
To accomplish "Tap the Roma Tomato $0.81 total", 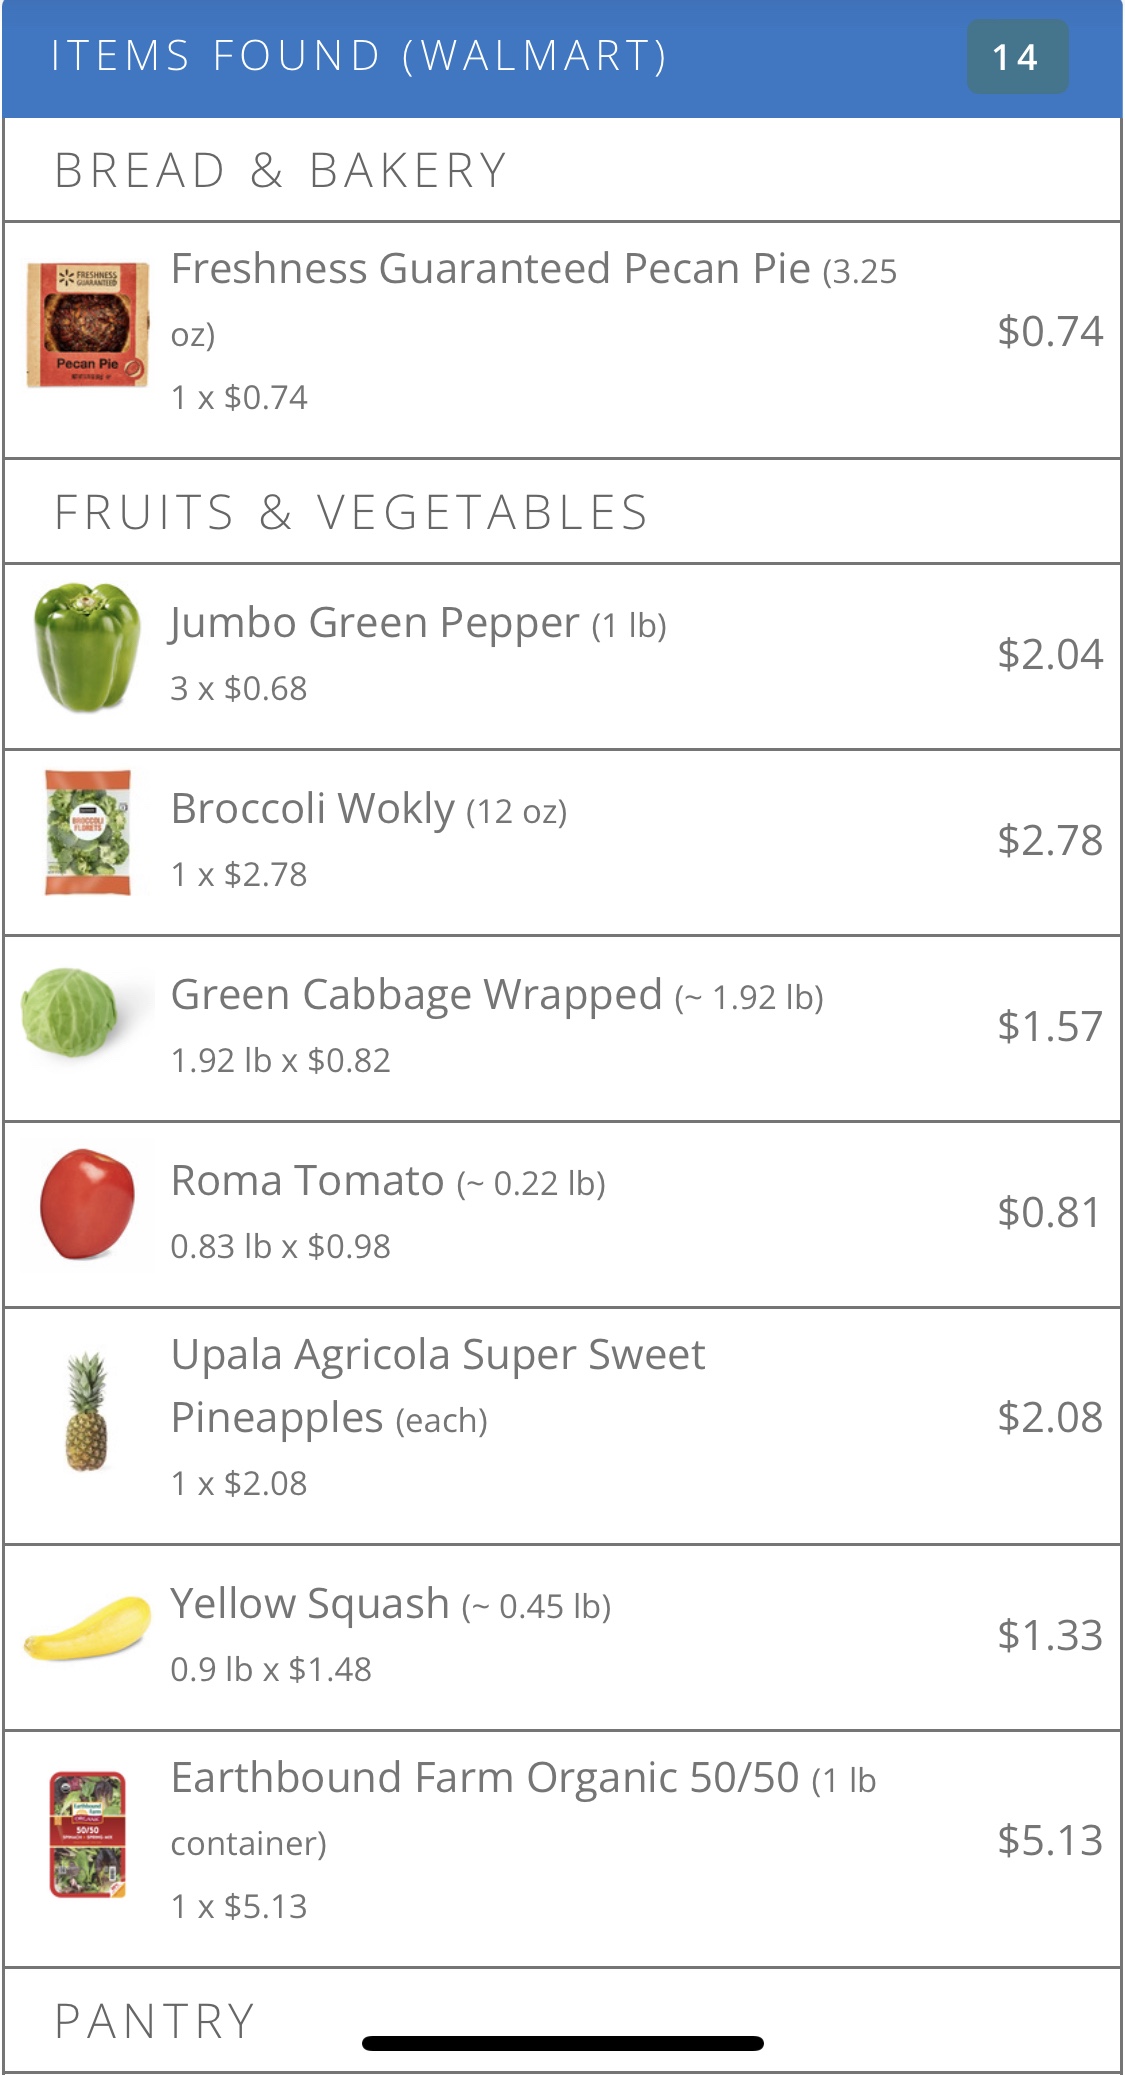I will click(1049, 1212).
